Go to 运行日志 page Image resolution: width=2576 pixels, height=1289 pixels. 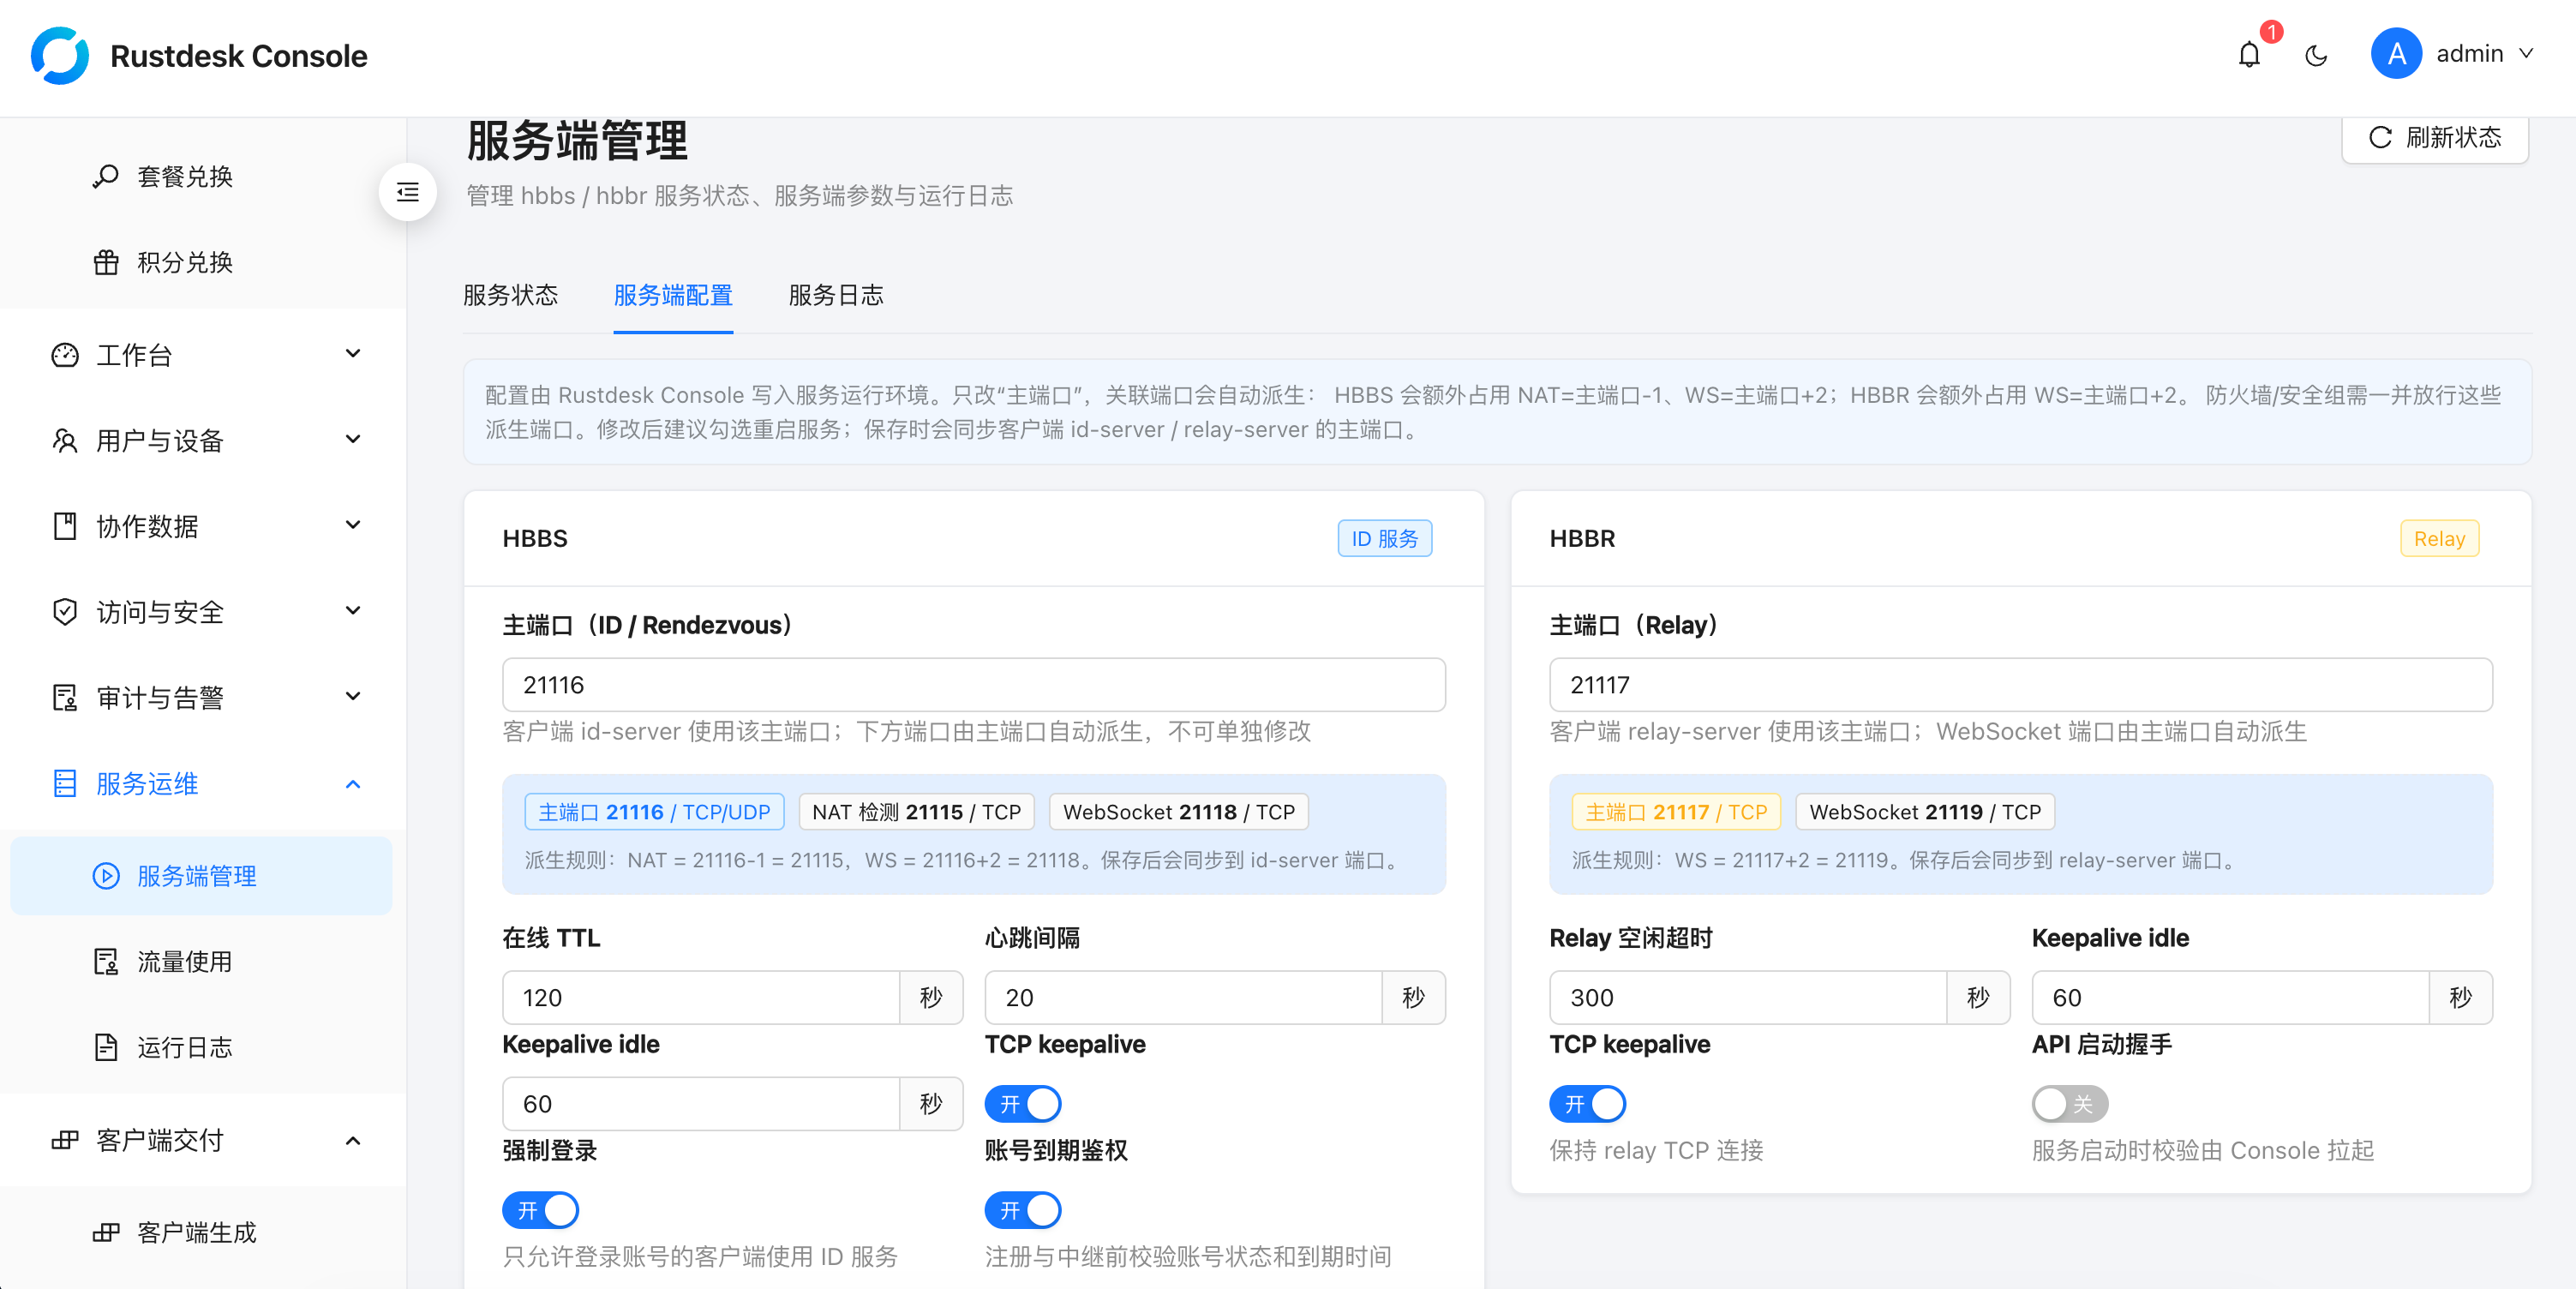(x=201, y=1047)
